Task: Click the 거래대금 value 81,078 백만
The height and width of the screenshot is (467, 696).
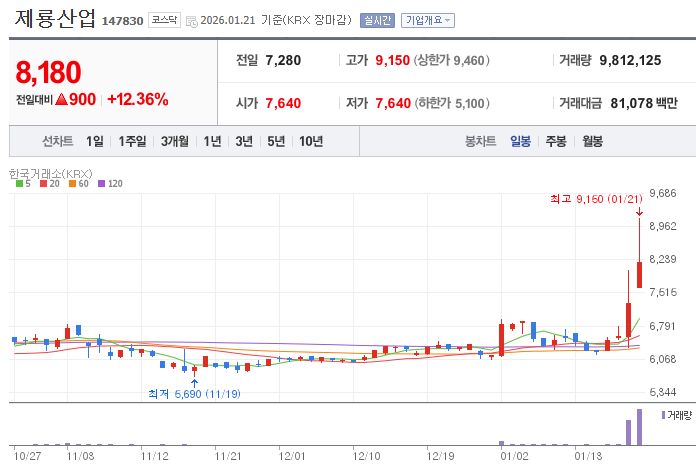Action: click(644, 103)
